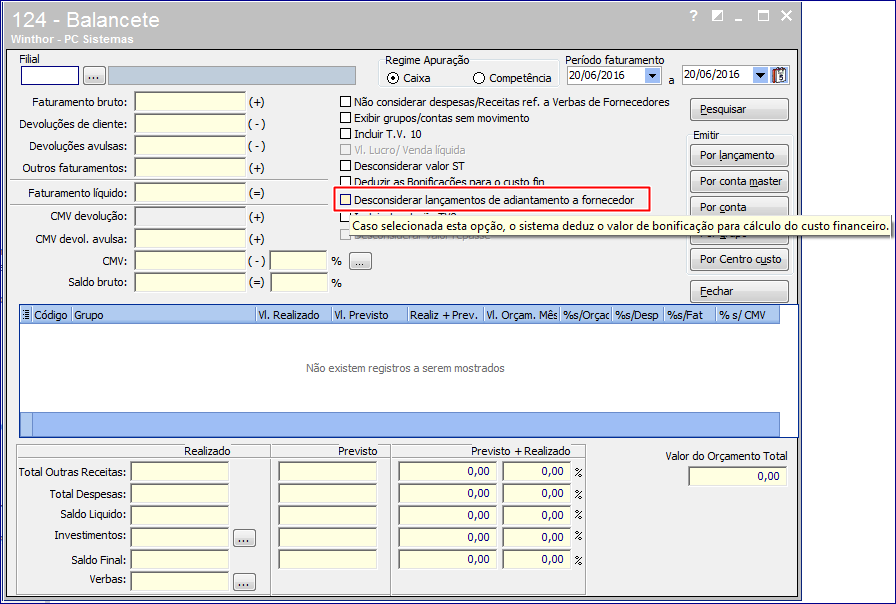Click the Filial code input field
Image resolution: width=896 pixels, height=604 pixels.
click(x=50, y=75)
